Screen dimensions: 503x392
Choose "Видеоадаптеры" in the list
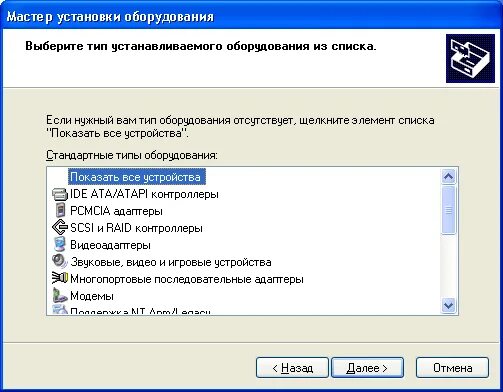point(110,245)
